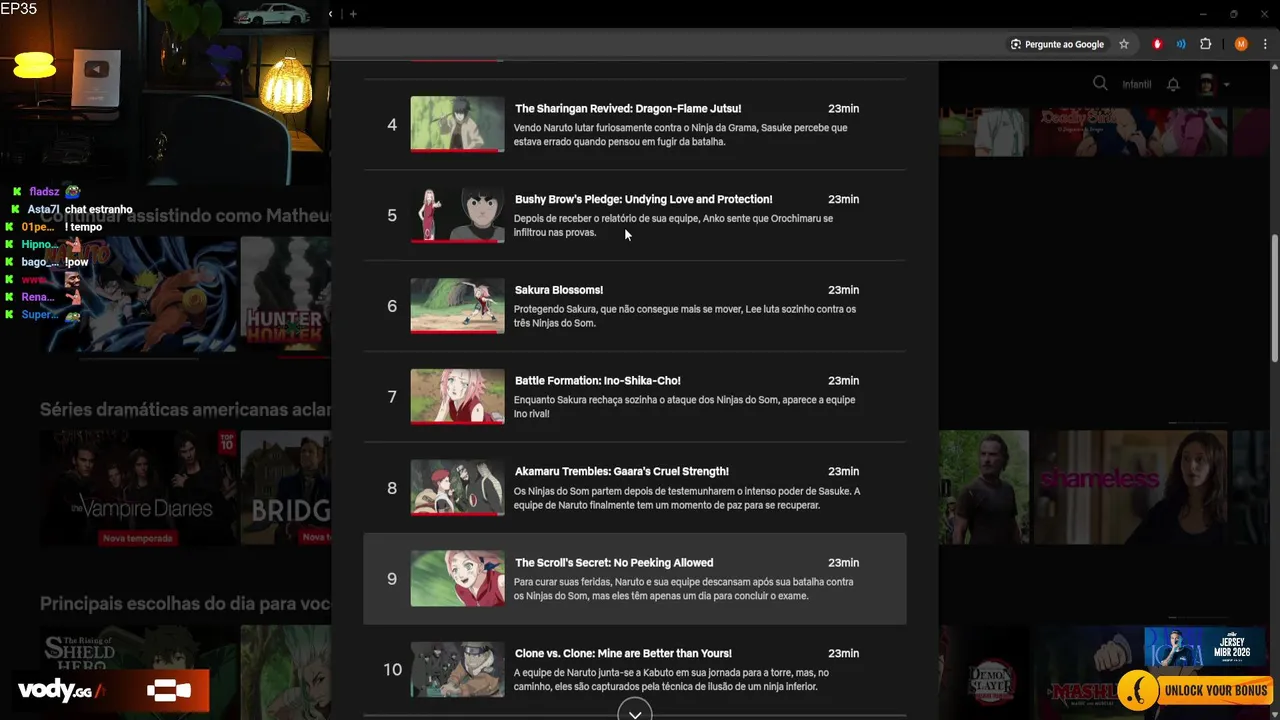Play episode 7 thumbnail

457,397
